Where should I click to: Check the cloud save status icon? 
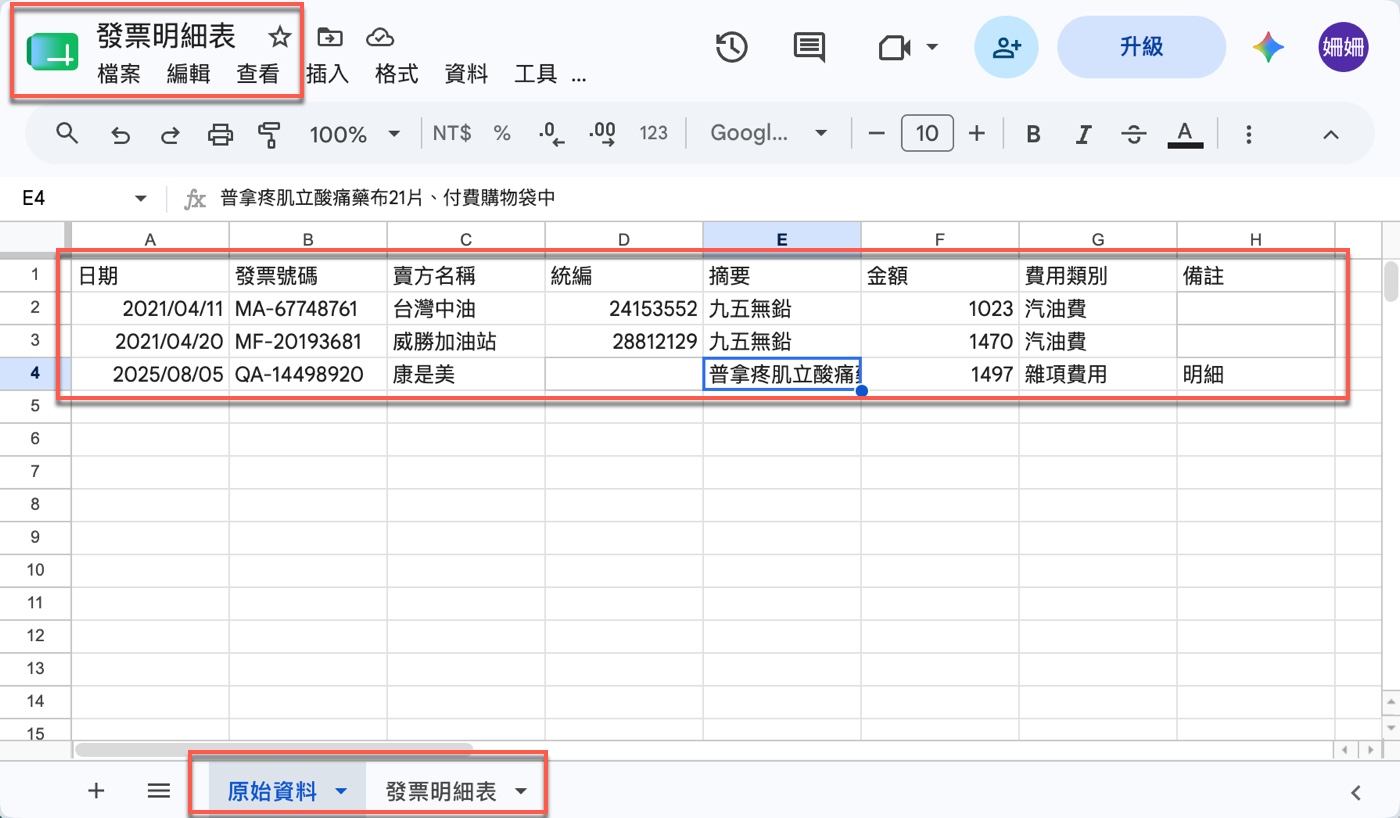pos(379,38)
